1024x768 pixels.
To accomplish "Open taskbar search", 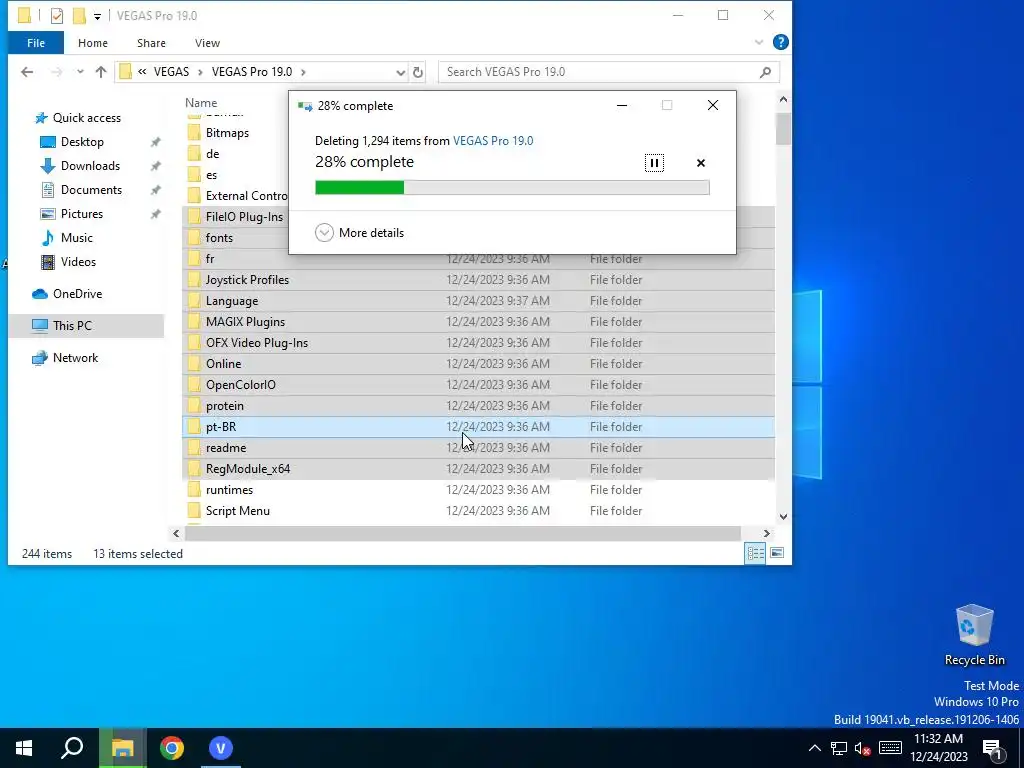I will pyautogui.click(x=72, y=748).
